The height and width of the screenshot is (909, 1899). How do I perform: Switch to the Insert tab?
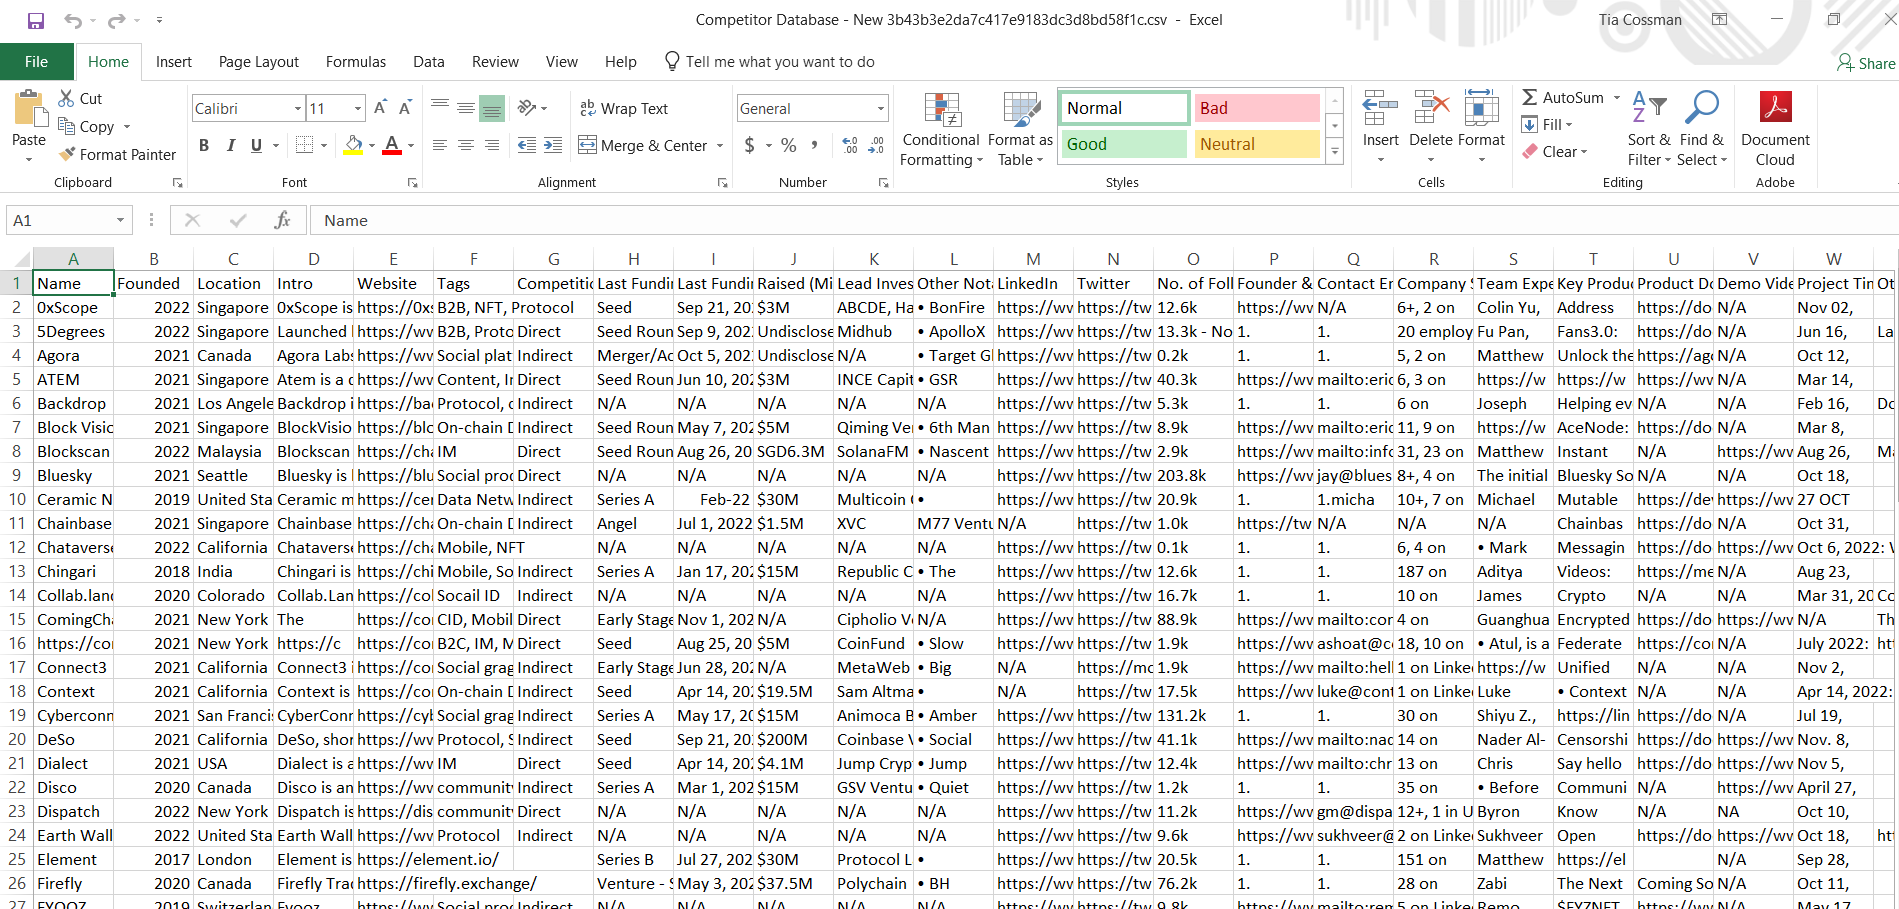(174, 62)
